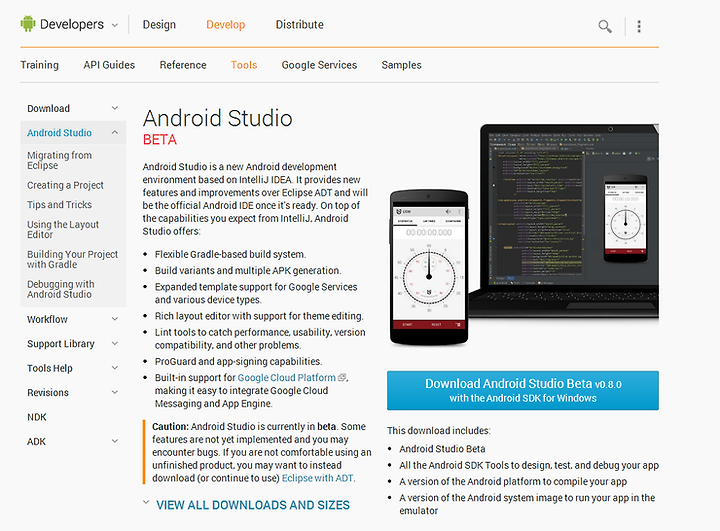
Task: Click the laptop screenshot with IDE
Action: [x=565, y=220]
